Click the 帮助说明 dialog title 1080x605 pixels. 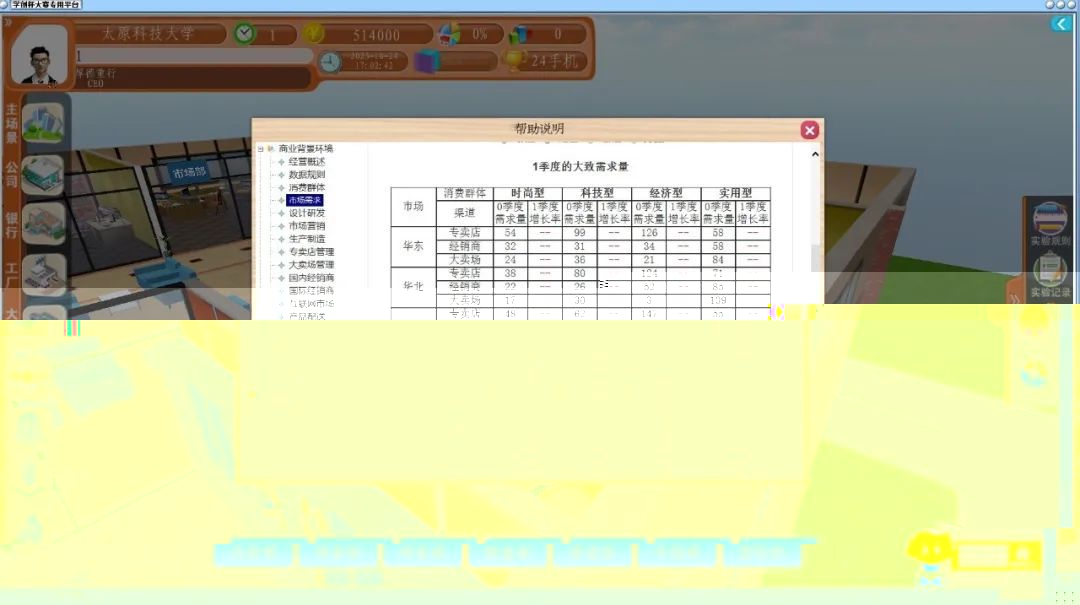(x=539, y=129)
